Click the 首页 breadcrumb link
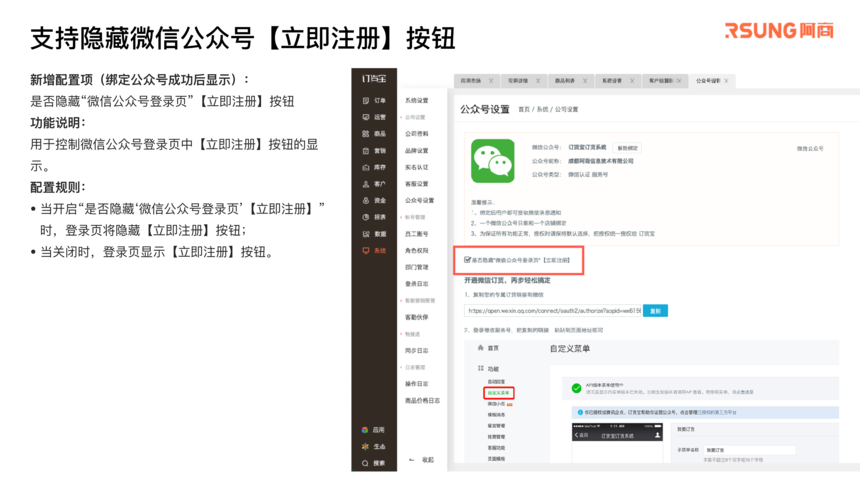860x484 pixels. [524, 109]
